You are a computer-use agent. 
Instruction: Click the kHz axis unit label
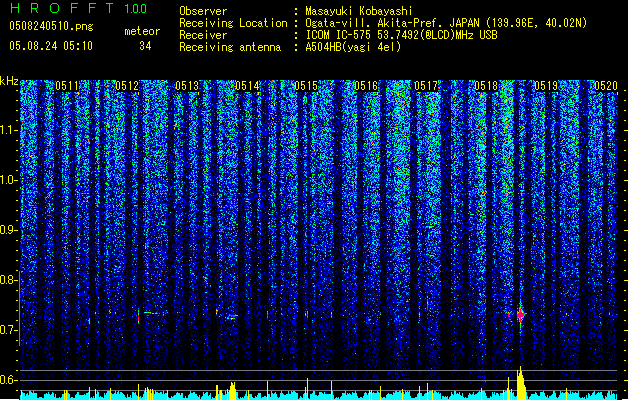coord(9,81)
